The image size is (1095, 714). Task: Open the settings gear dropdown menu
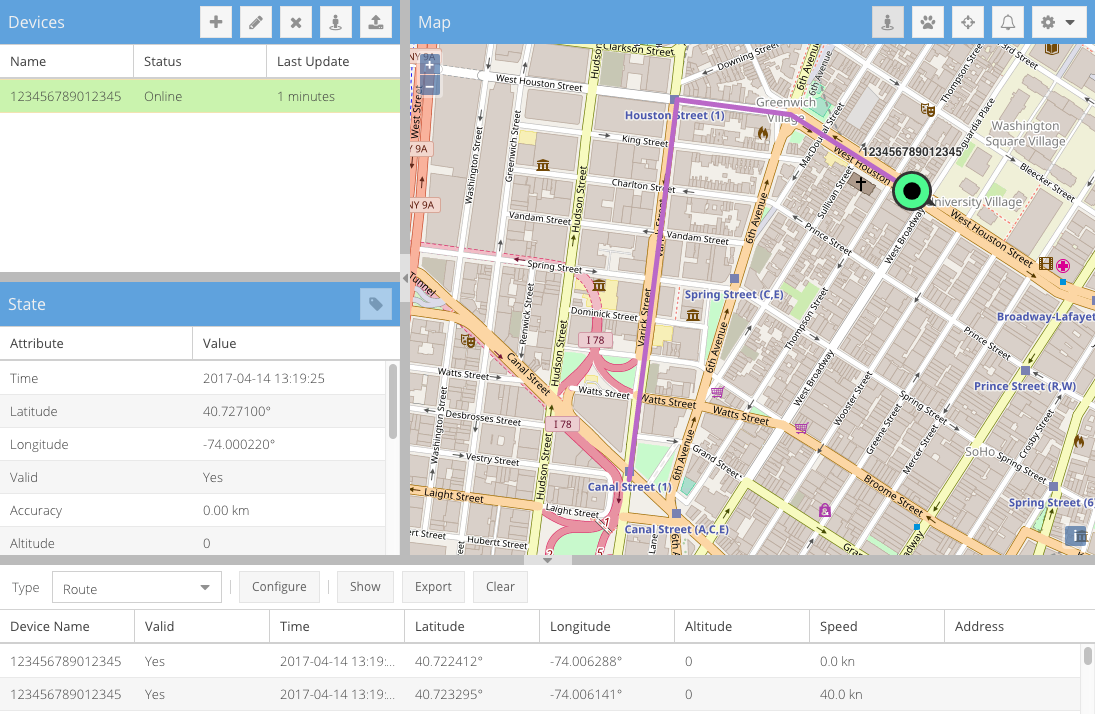click(1058, 21)
